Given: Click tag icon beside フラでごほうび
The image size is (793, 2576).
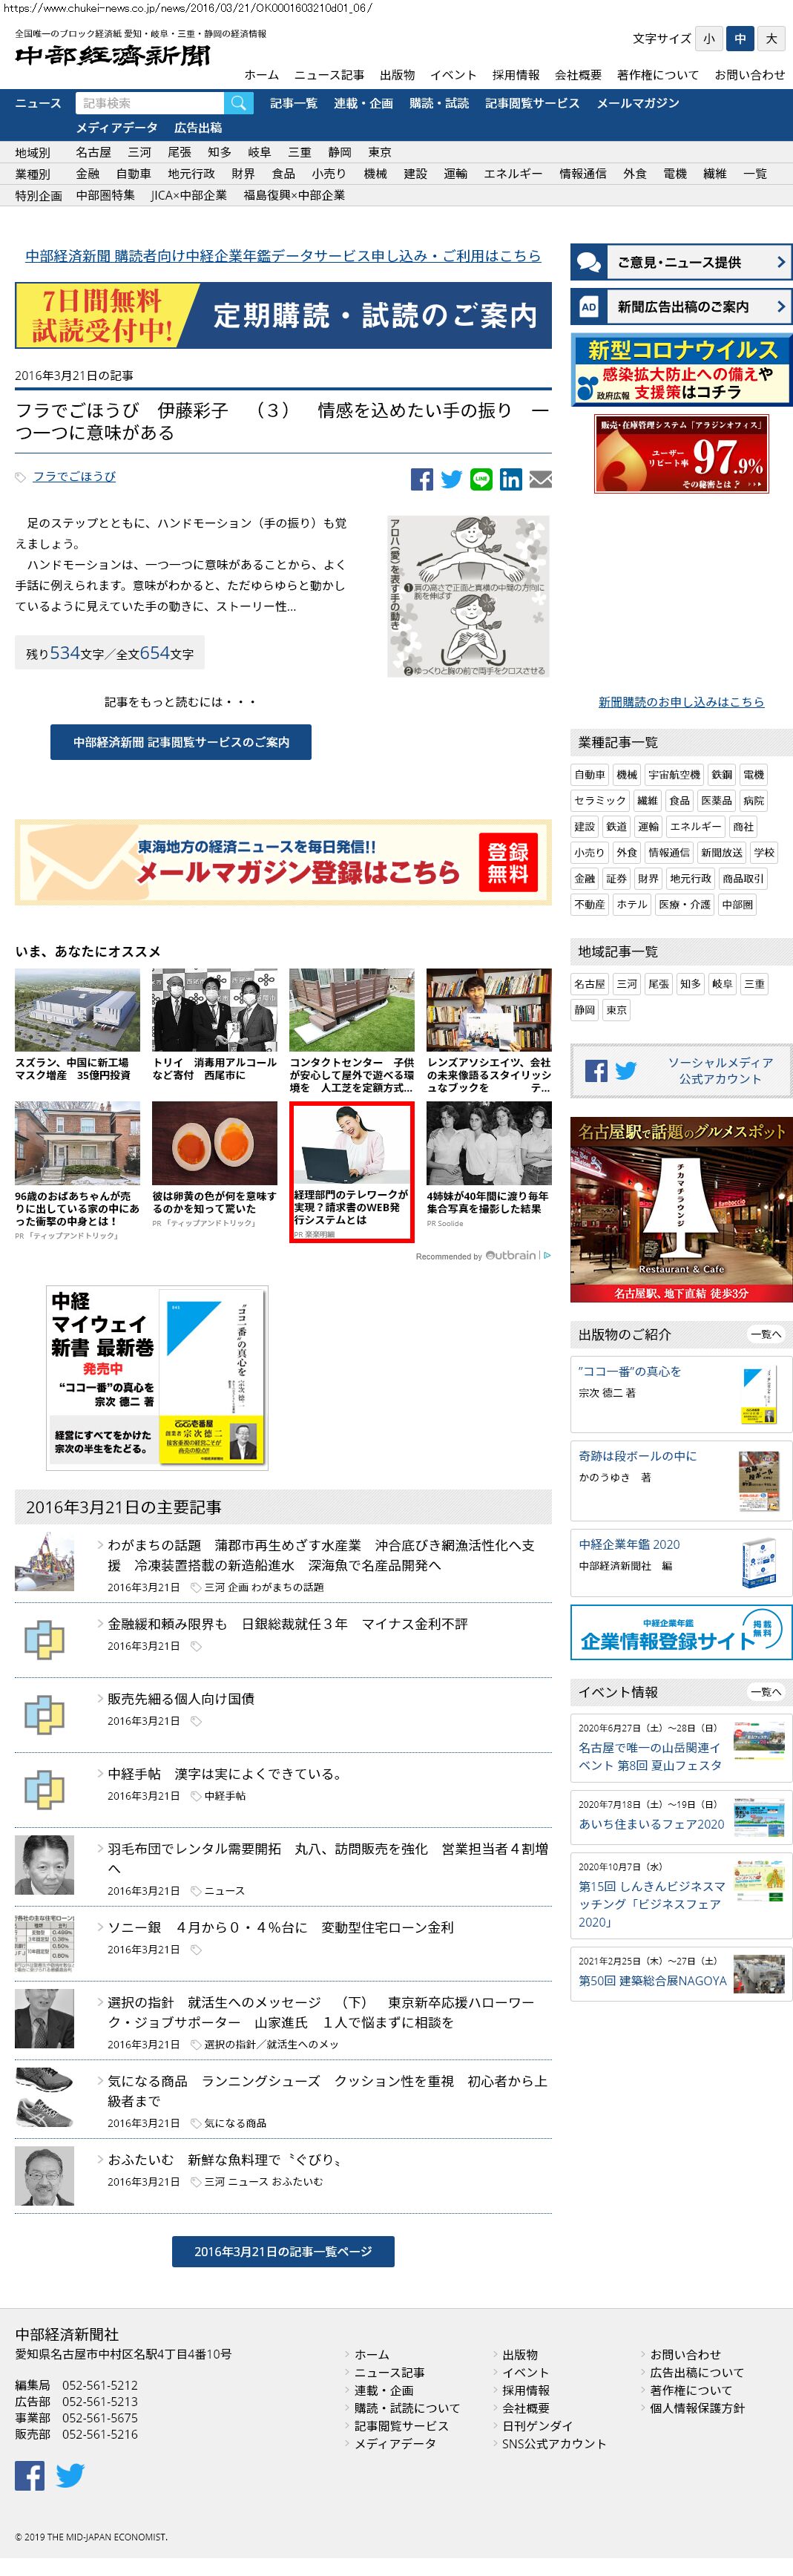Looking at the screenshot, I should coord(21,477).
